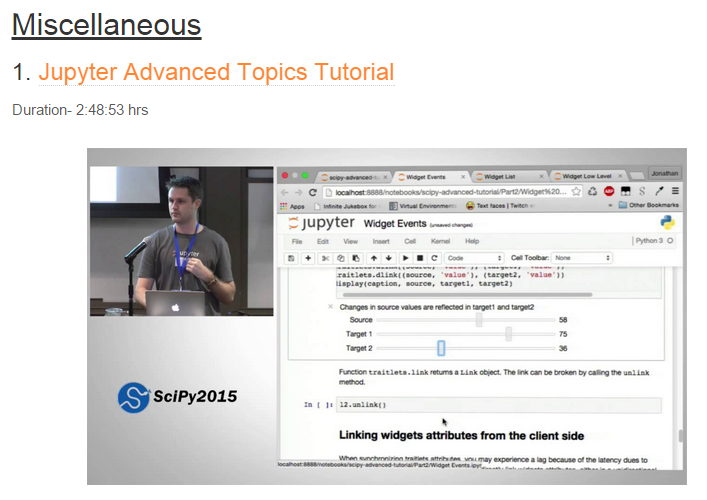
Task: Open the cell type Code dropdown
Action: pos(474,258)
